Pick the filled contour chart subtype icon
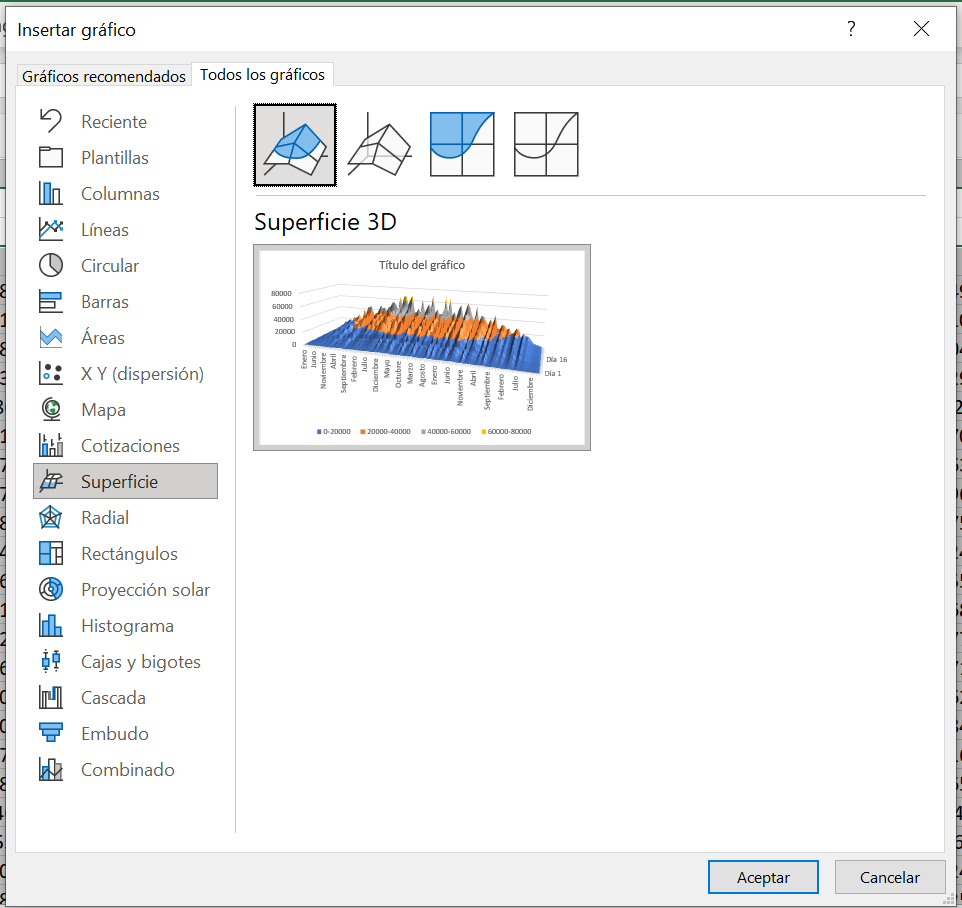 coord(462,145)
